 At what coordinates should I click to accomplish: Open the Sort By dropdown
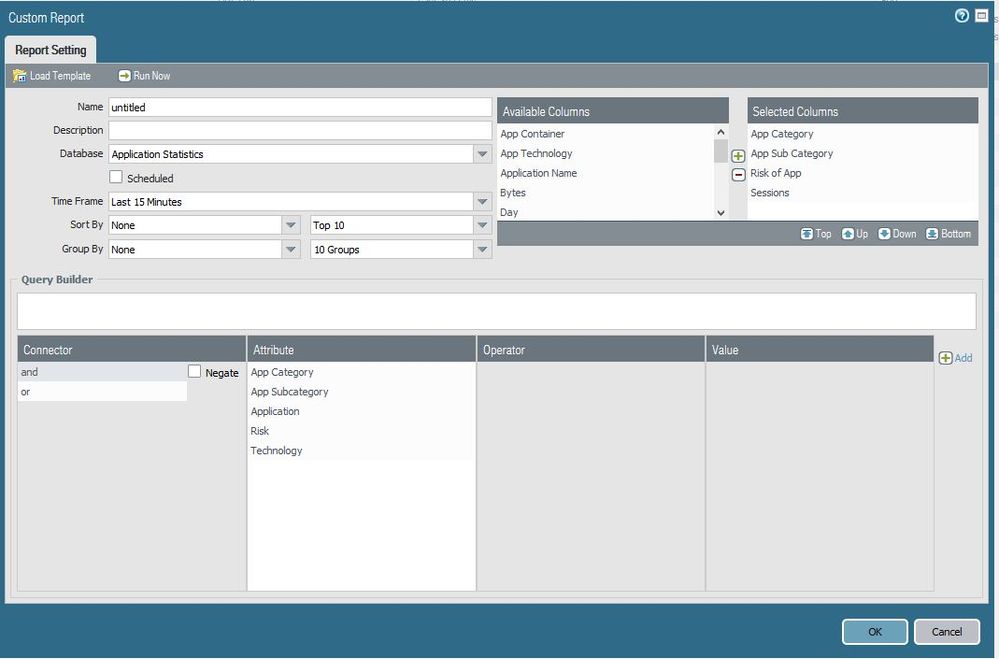pyautogui.click(x=291, y=226)
